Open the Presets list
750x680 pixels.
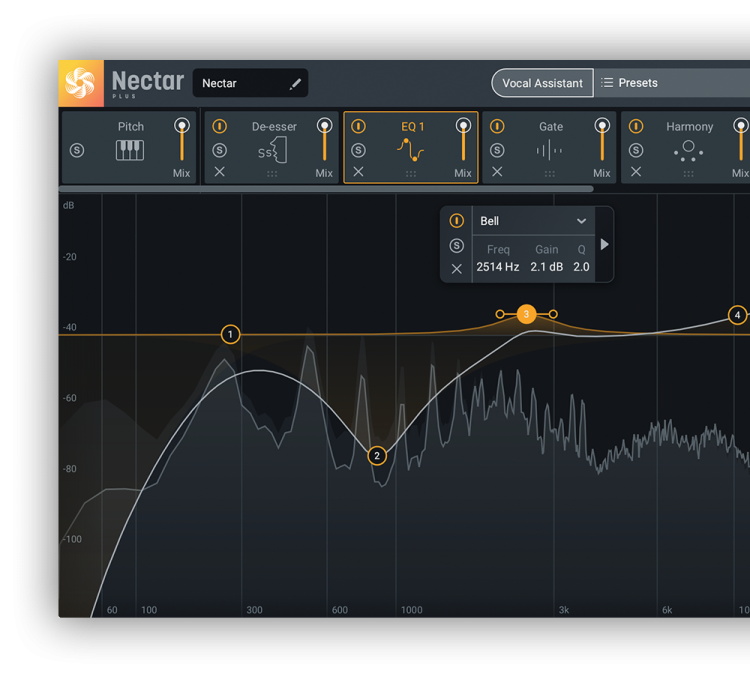(629, 83)
